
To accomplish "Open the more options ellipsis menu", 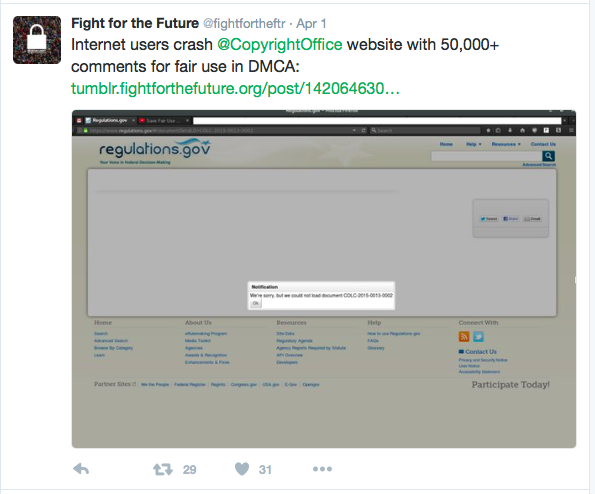I will [322, 469].
